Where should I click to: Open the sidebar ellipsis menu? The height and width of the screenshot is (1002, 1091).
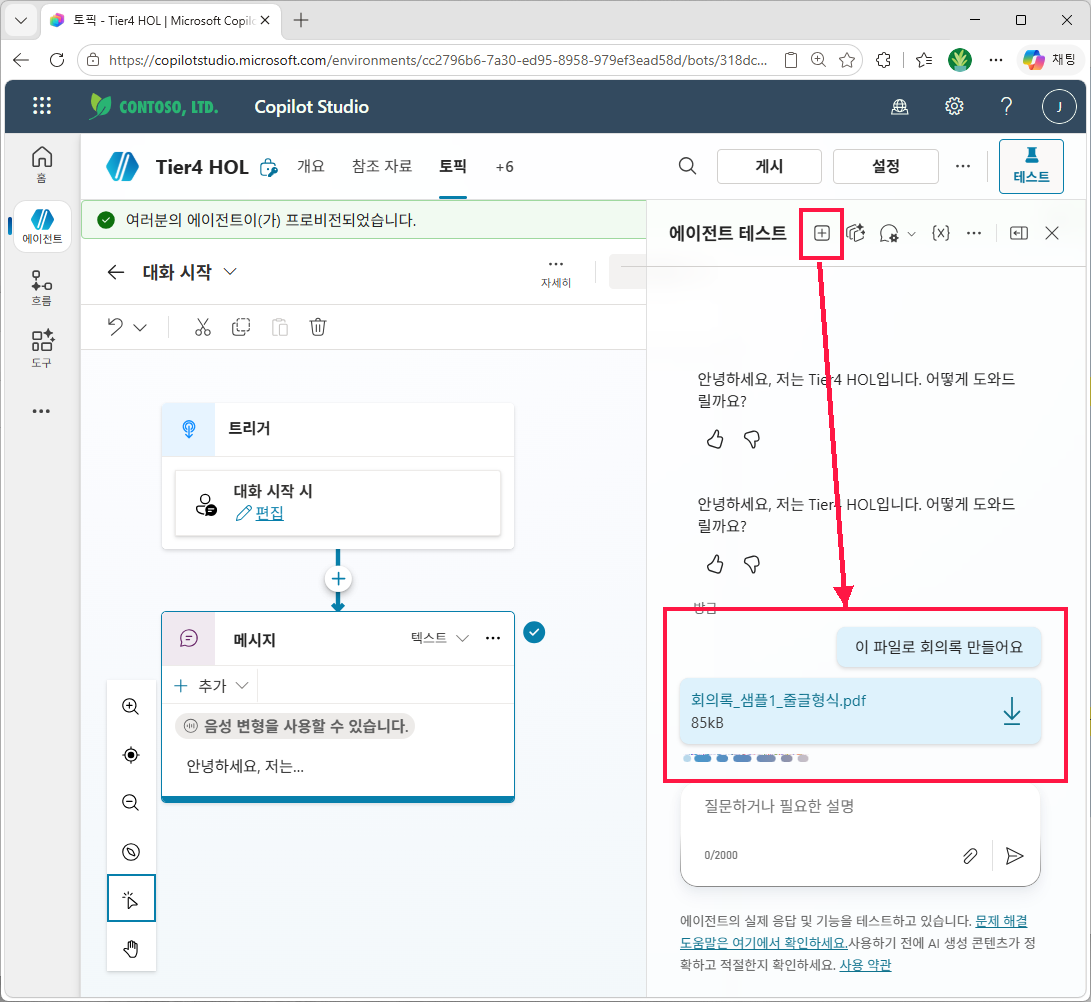(x=41, y=411)
